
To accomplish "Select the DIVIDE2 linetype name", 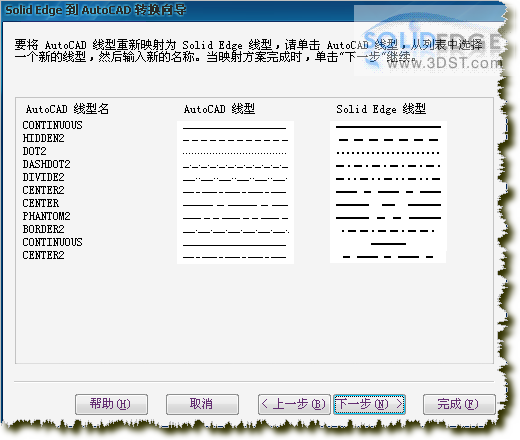I will [43, 177].
